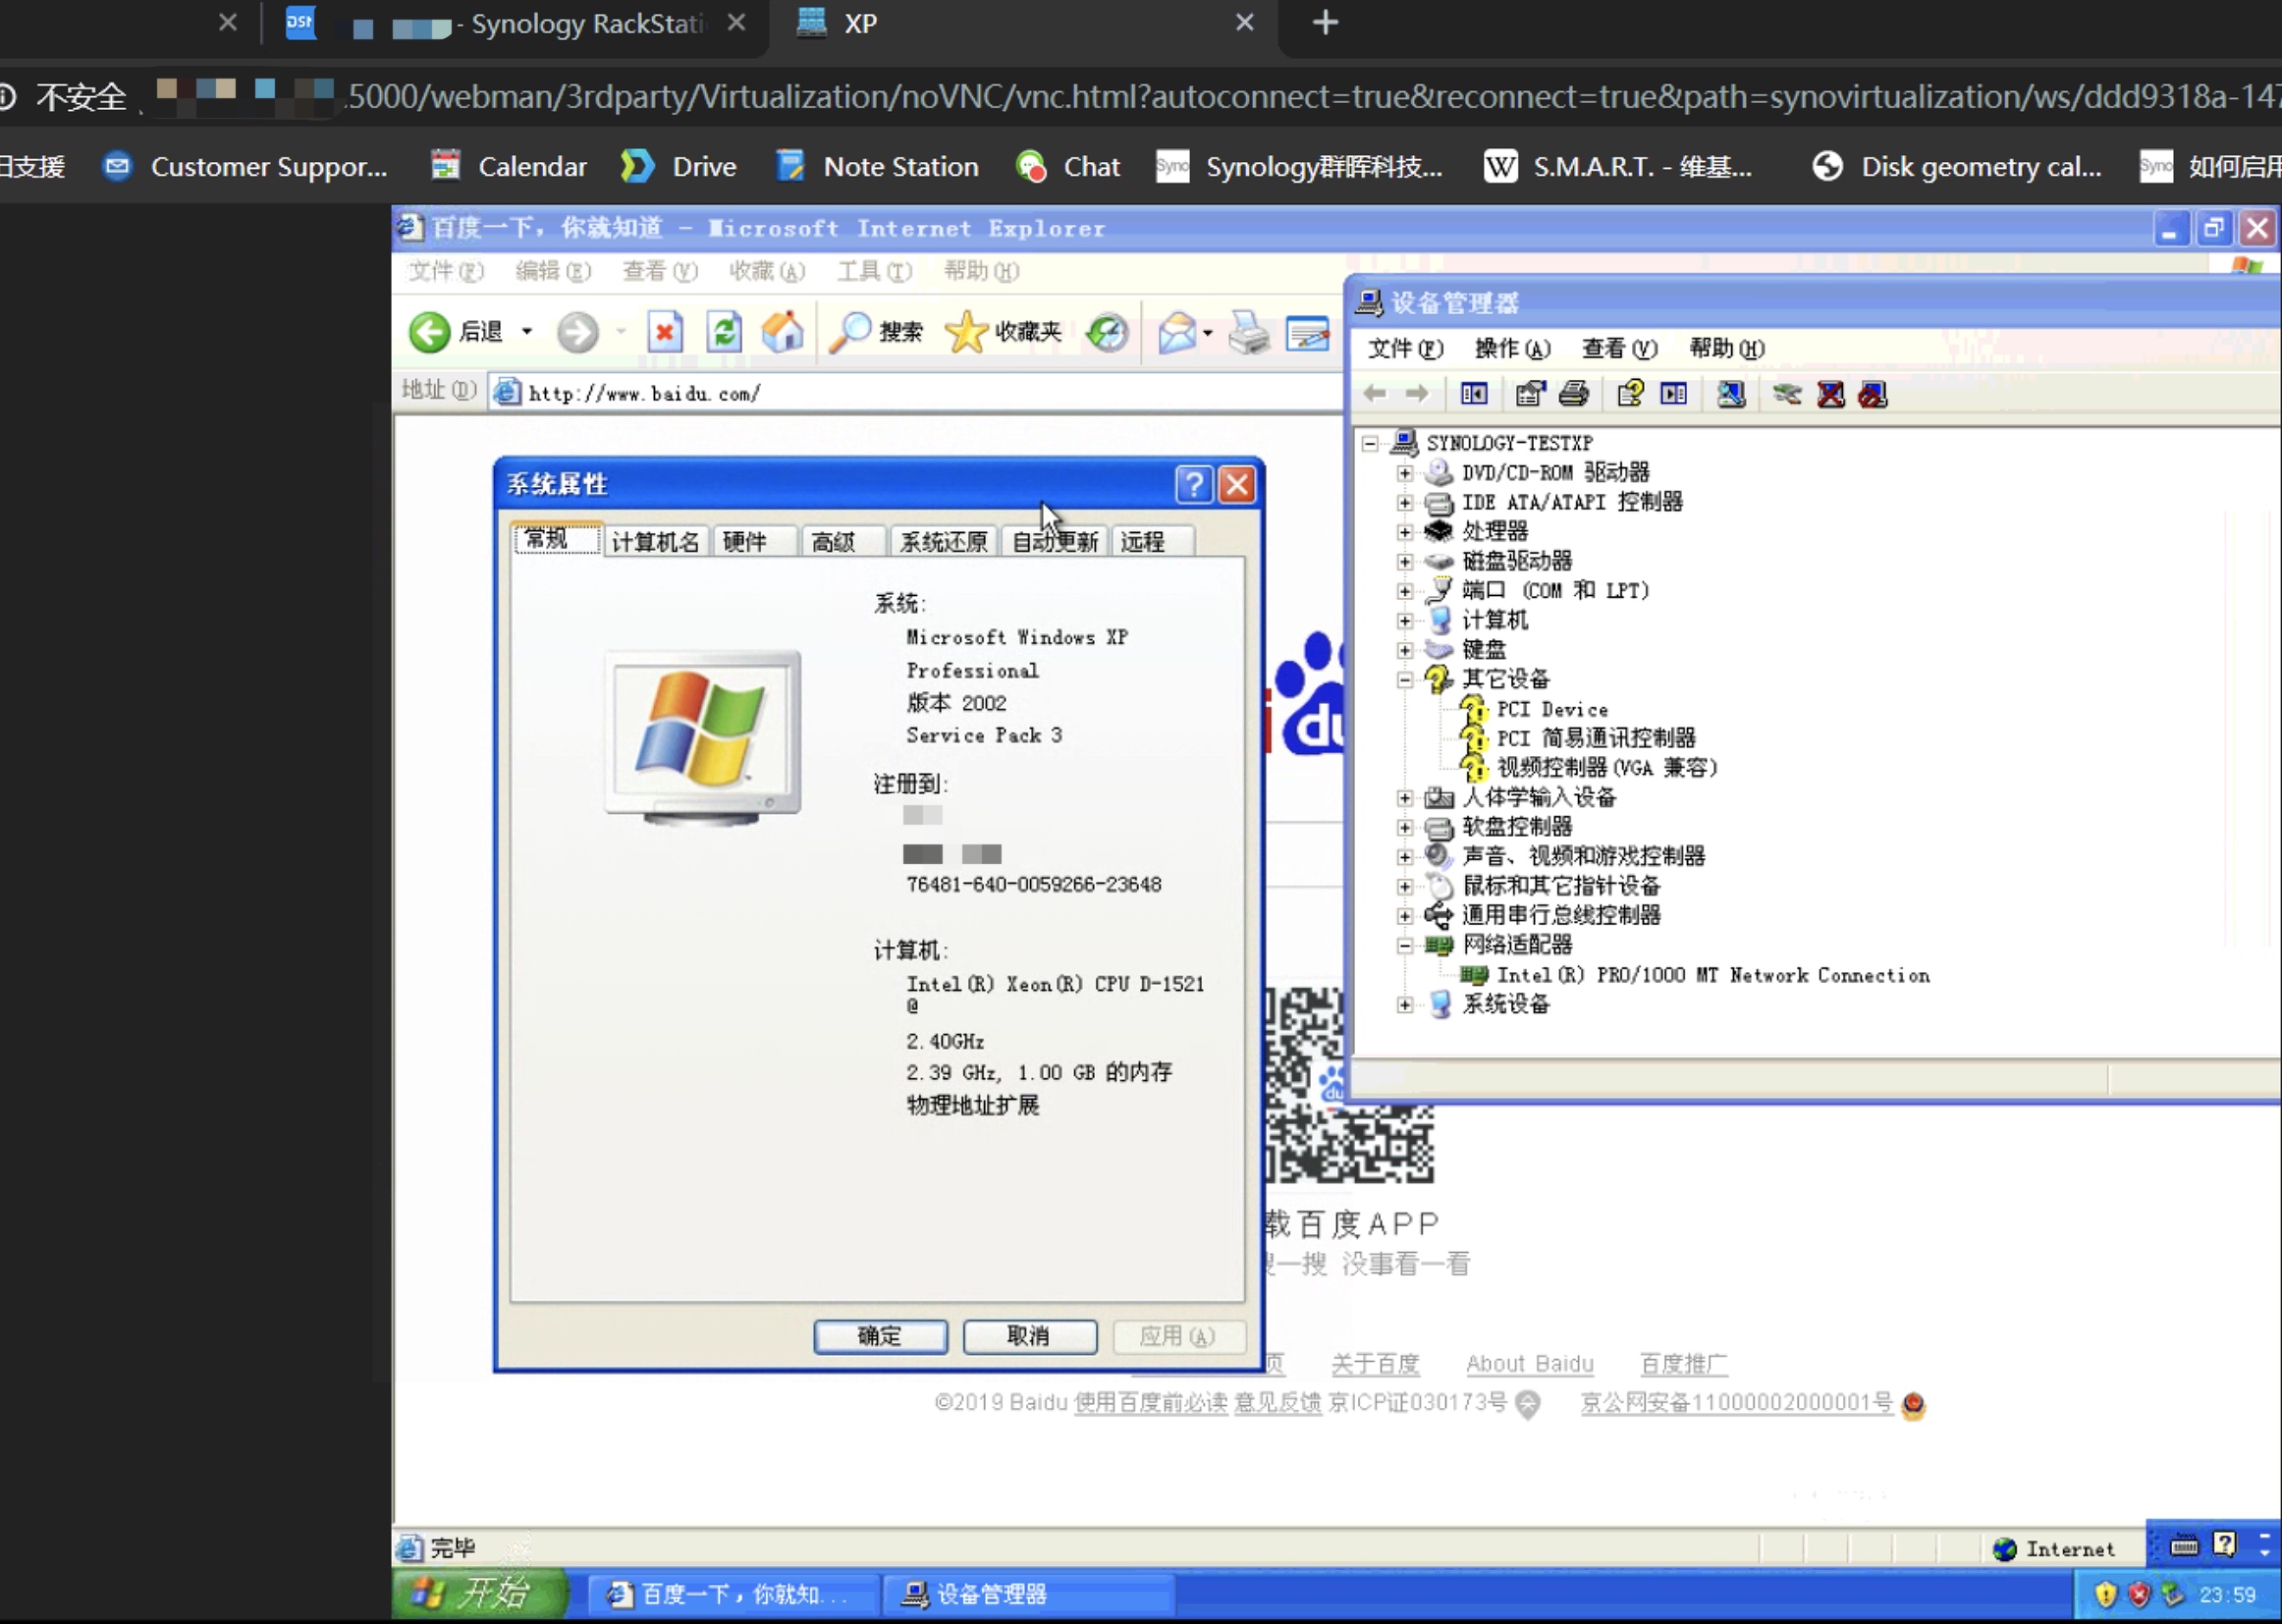Collapse the 其它设备 node
This screenshot has width=2282, height=1624.
coord(1405,680)
